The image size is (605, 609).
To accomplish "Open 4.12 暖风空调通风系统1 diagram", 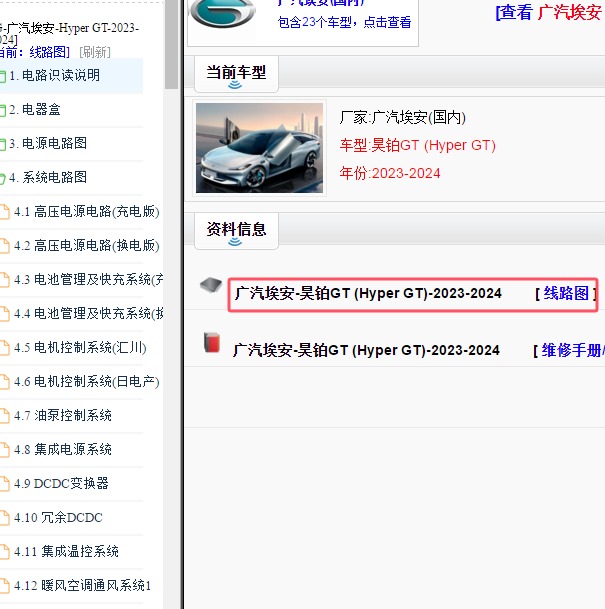I will pyautogui.click(x=82, y=585).
